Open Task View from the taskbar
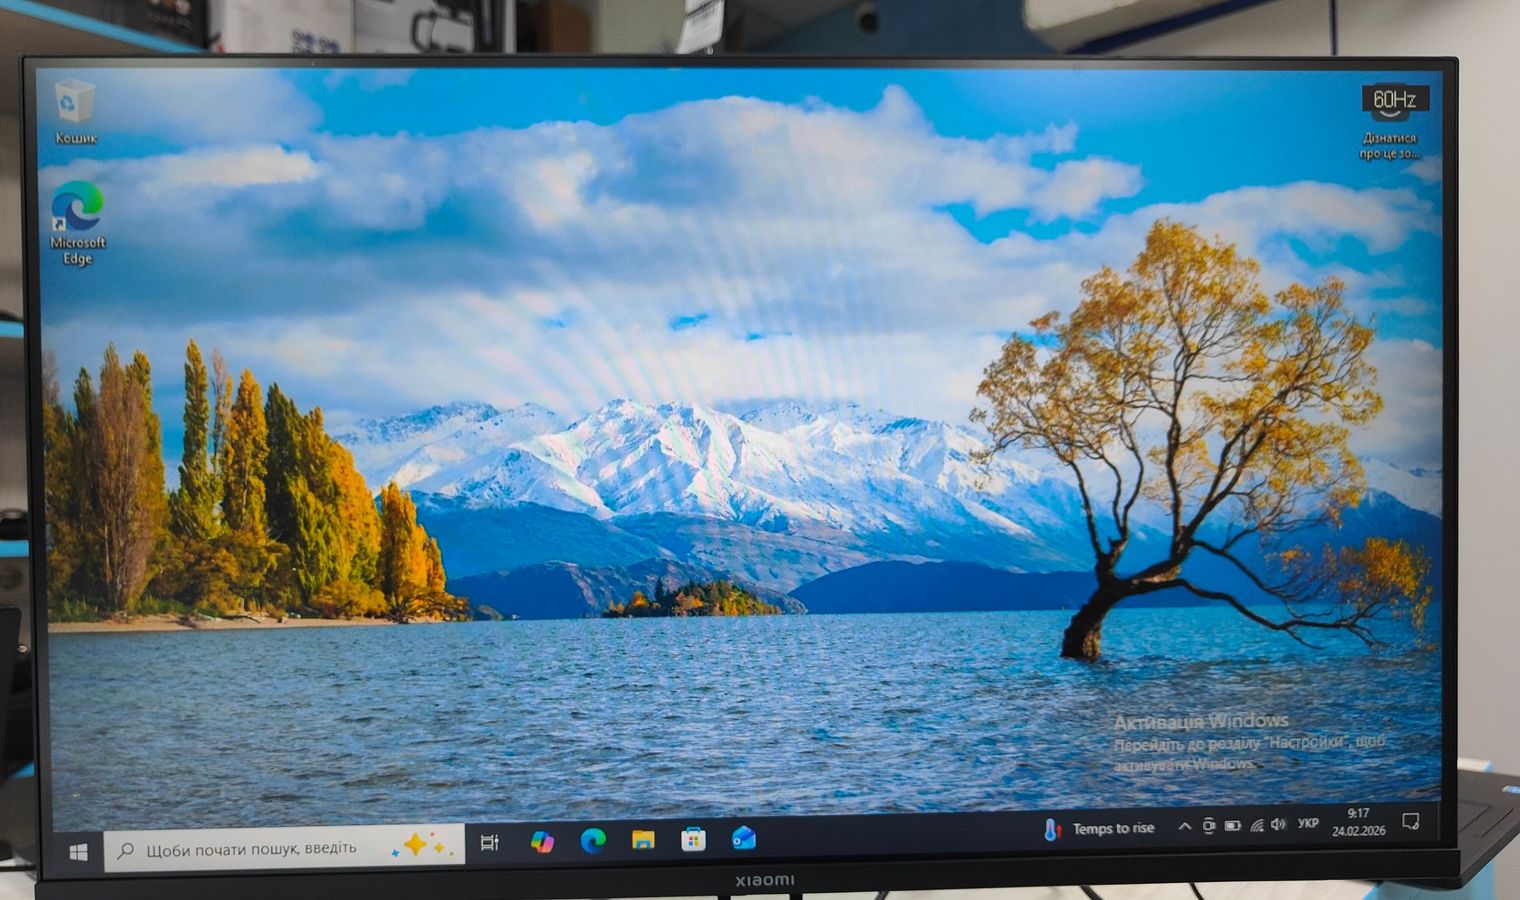 489,843
